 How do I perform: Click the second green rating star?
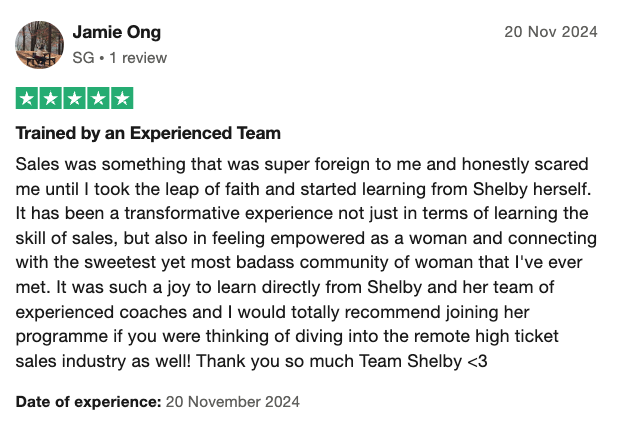point(51,98)
